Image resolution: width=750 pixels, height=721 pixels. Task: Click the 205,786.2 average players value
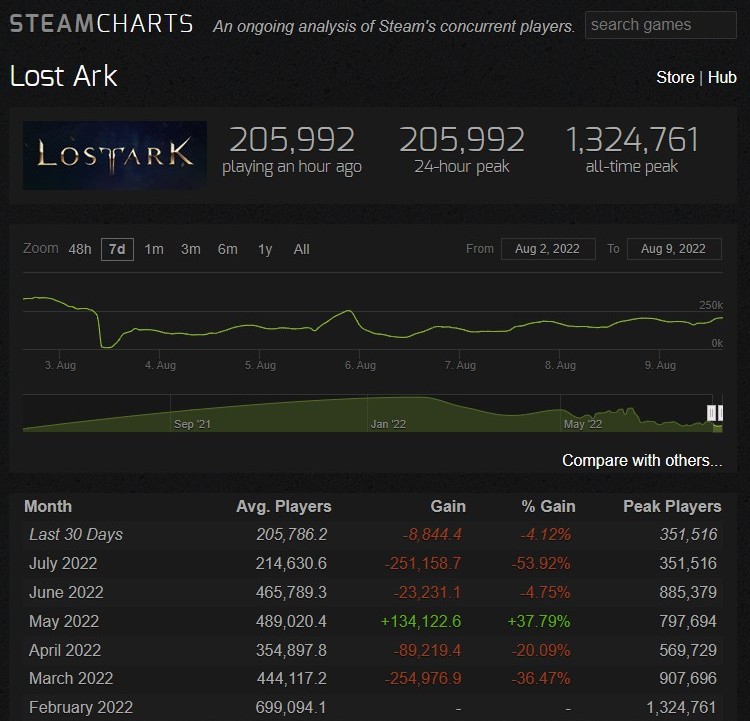click(291, 534)
